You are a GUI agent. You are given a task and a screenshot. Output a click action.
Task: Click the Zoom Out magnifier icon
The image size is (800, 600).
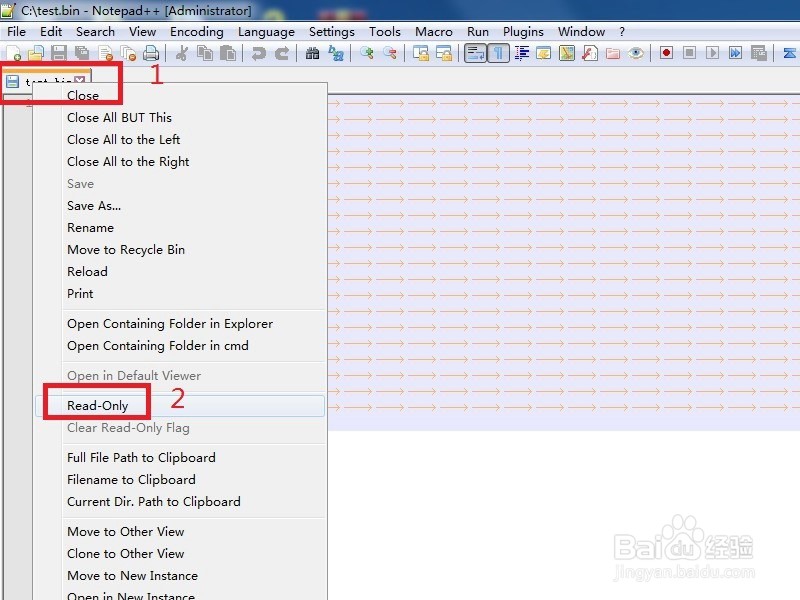pyautogui.click(x=390, y=53)
